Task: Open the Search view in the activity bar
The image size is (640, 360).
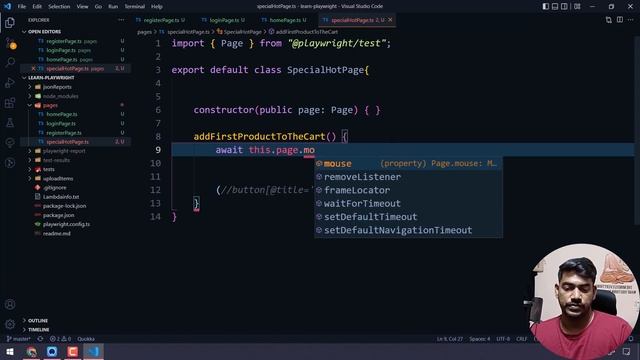Action: [10, 62]
